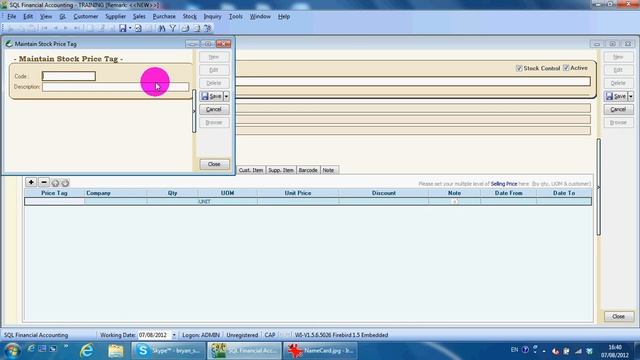Open the File menu
The height and width of the screenshot is (360, 640).
[x=11, y=16]
